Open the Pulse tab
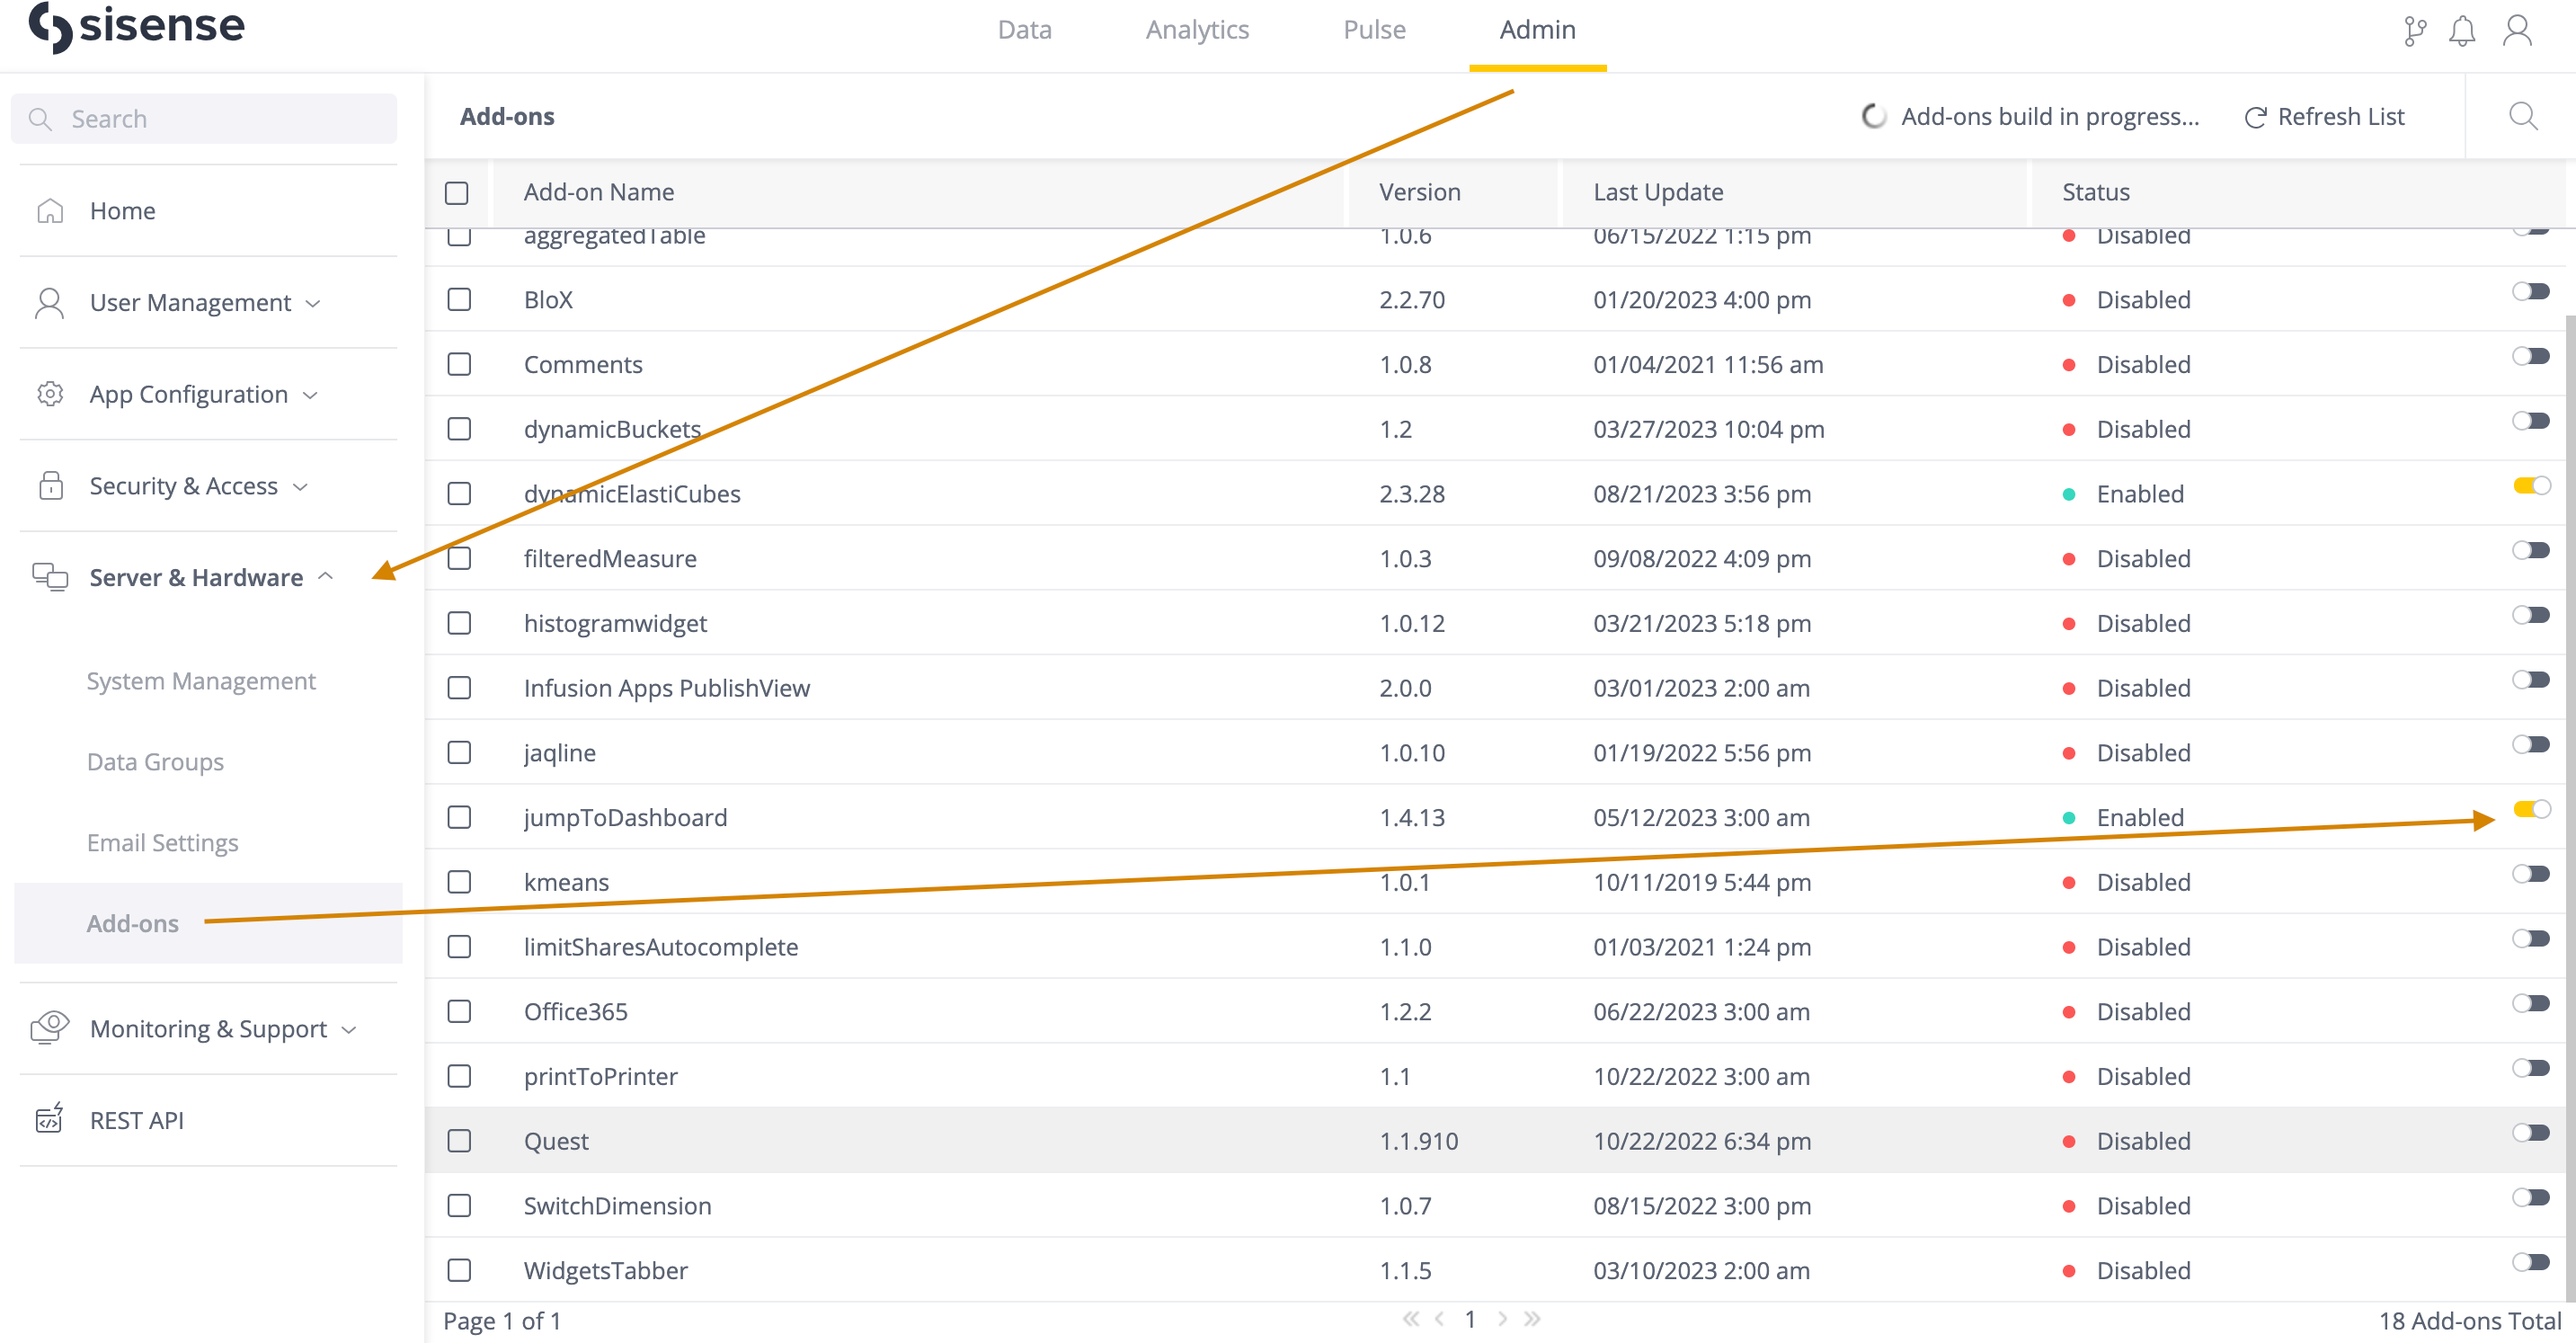This screenshot has width=2576, height=1343. (x=1373, y=29)
